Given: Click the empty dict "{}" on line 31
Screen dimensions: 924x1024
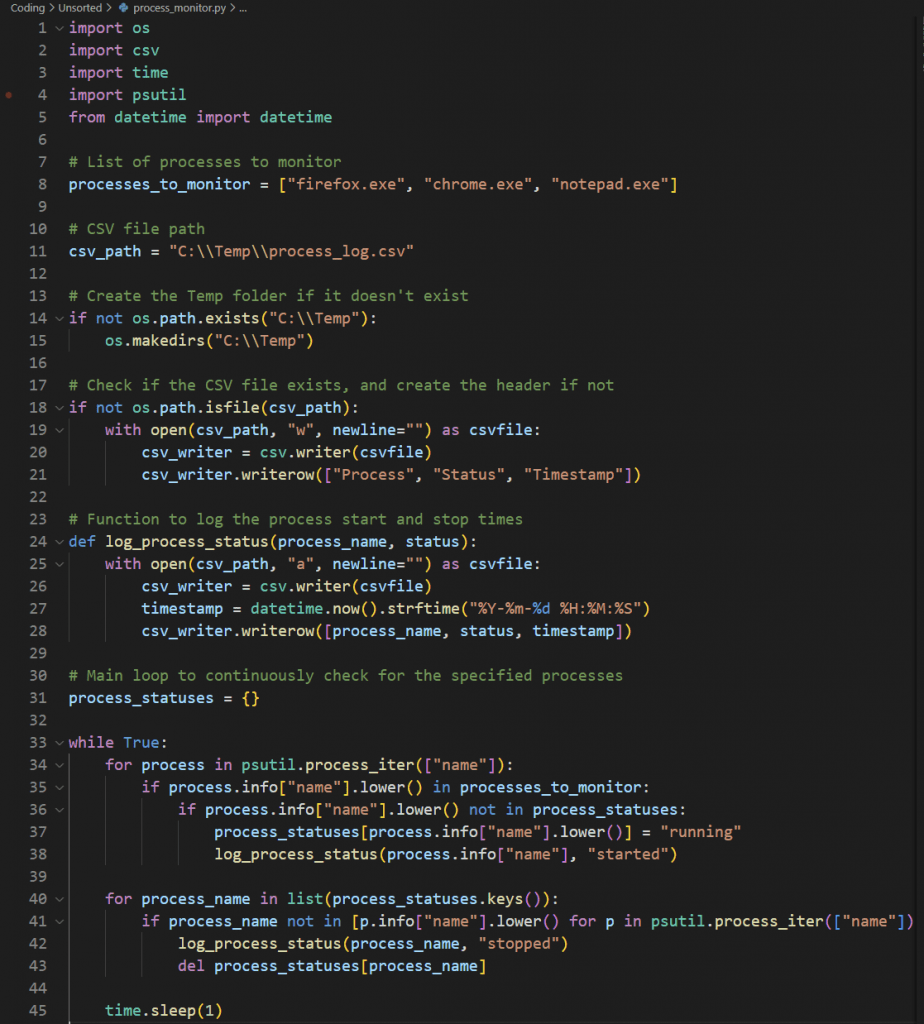Looking at the screenshot, I should pyautogui.click(x=251, y=698).
